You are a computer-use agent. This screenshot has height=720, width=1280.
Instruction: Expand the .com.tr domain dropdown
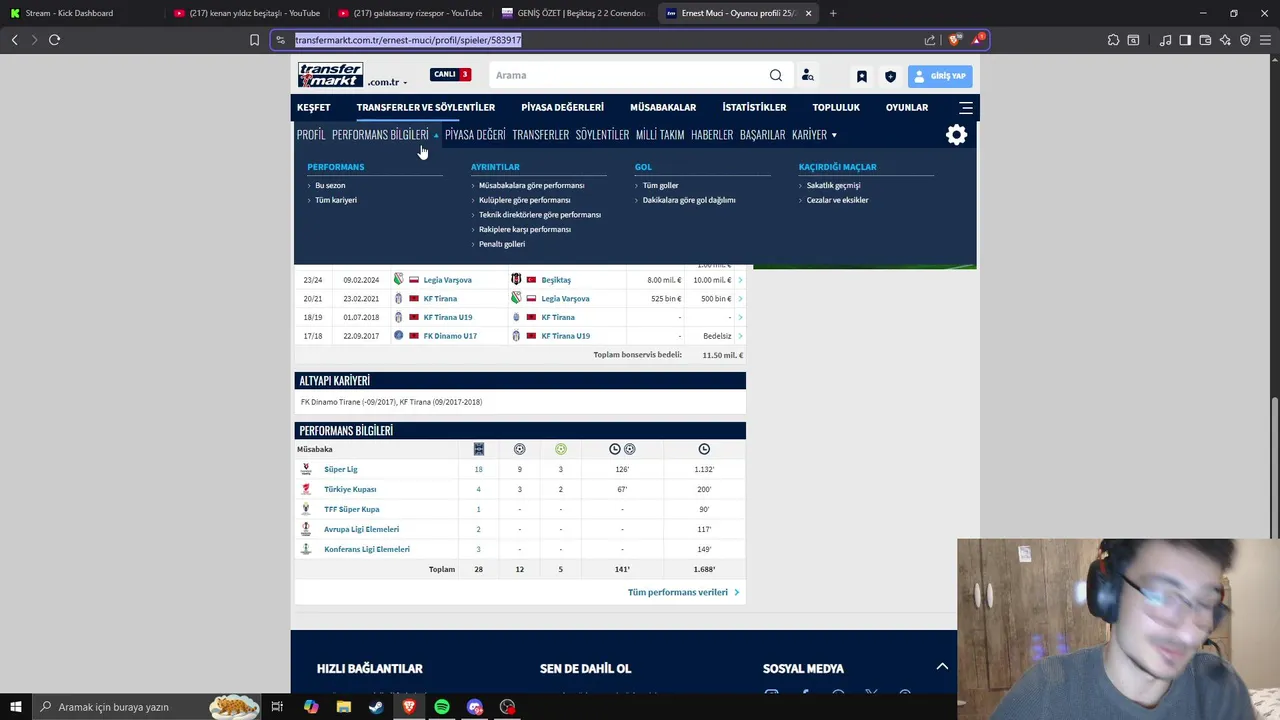[387, 82]
